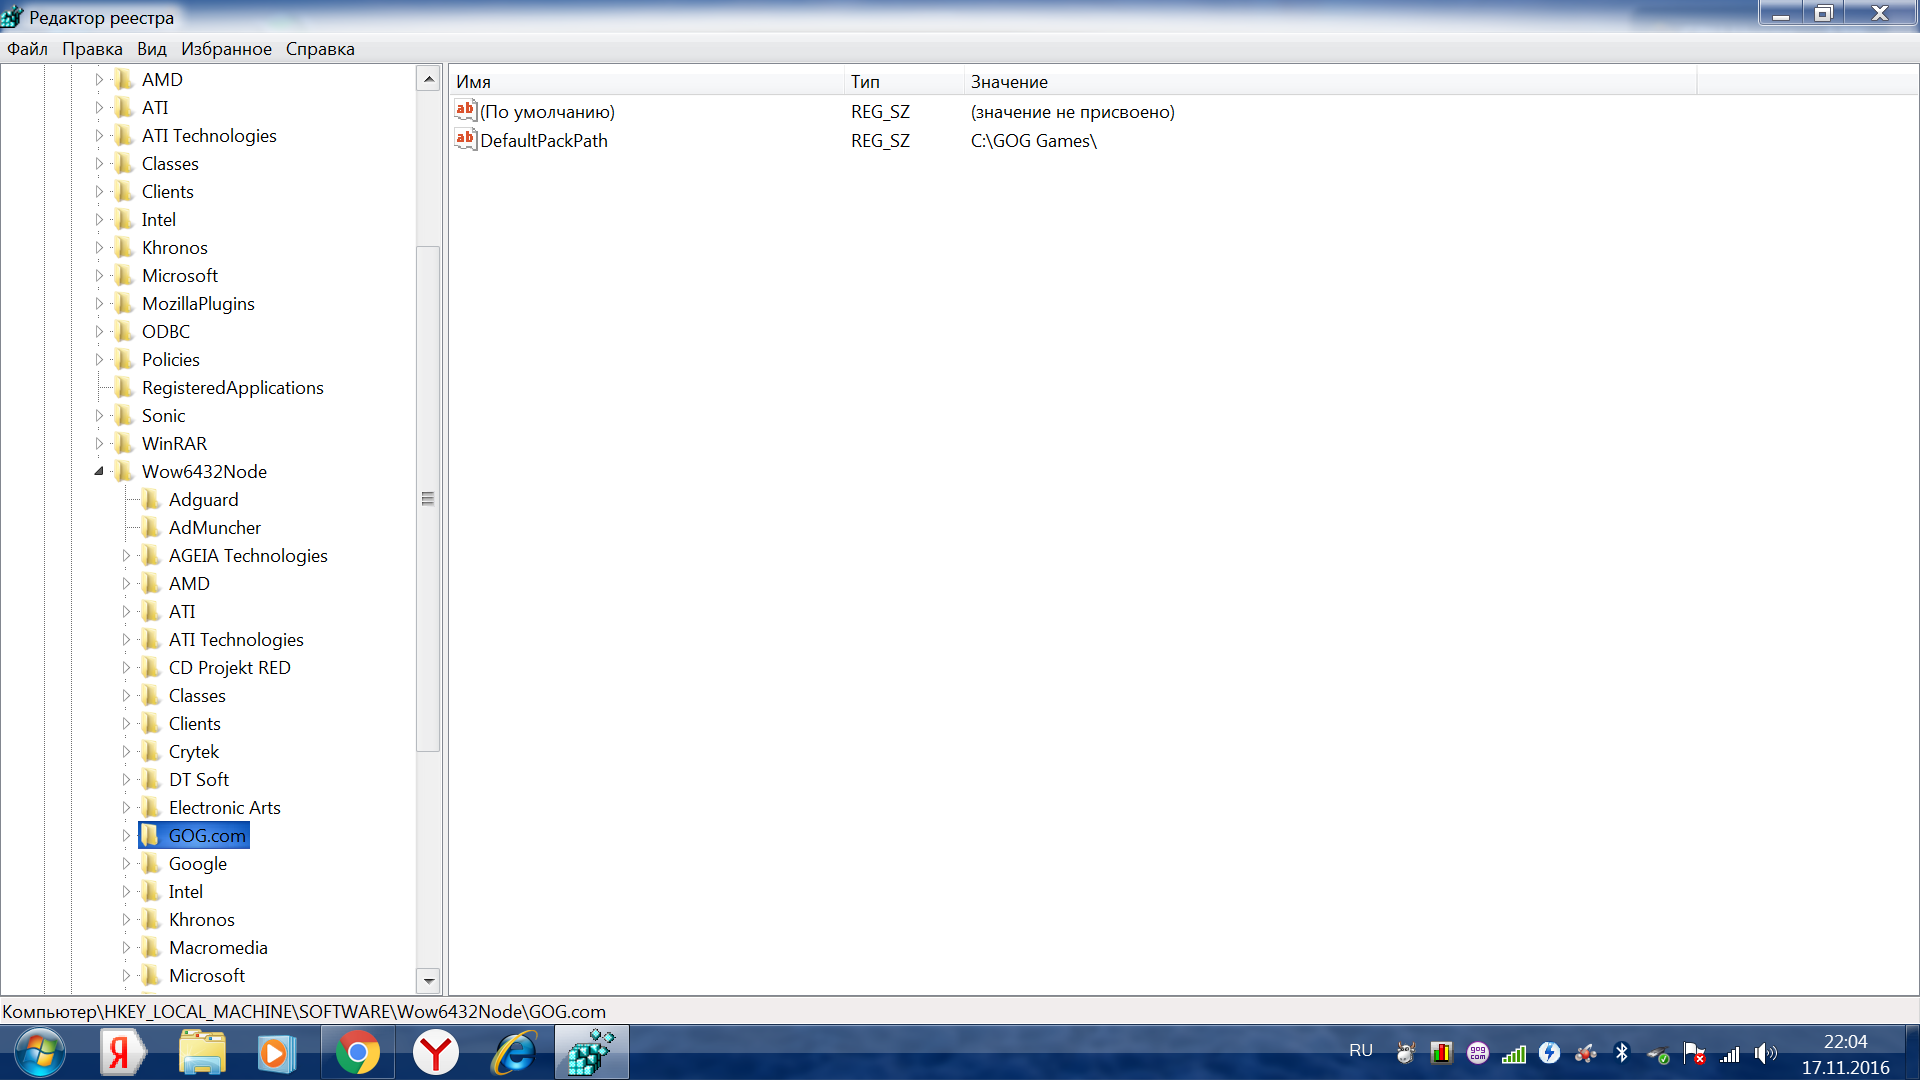This screenshot has height=1080, width=1920.
Task: Click the Adguard folder icon
Action: [x=151, y=499]
